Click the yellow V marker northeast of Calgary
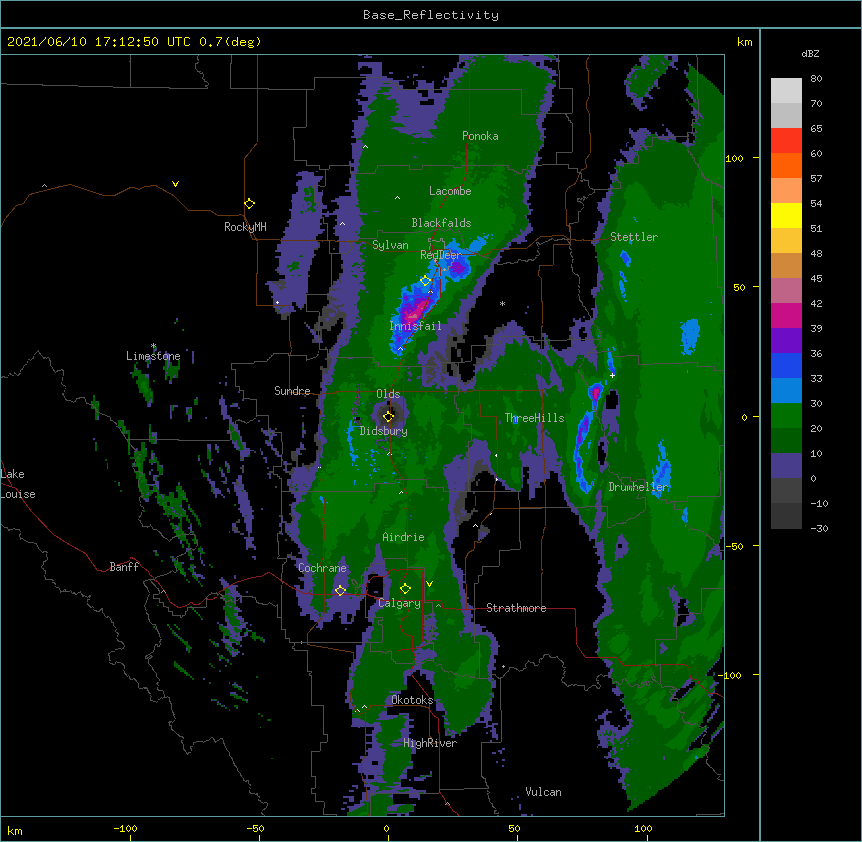 point(429,584)
